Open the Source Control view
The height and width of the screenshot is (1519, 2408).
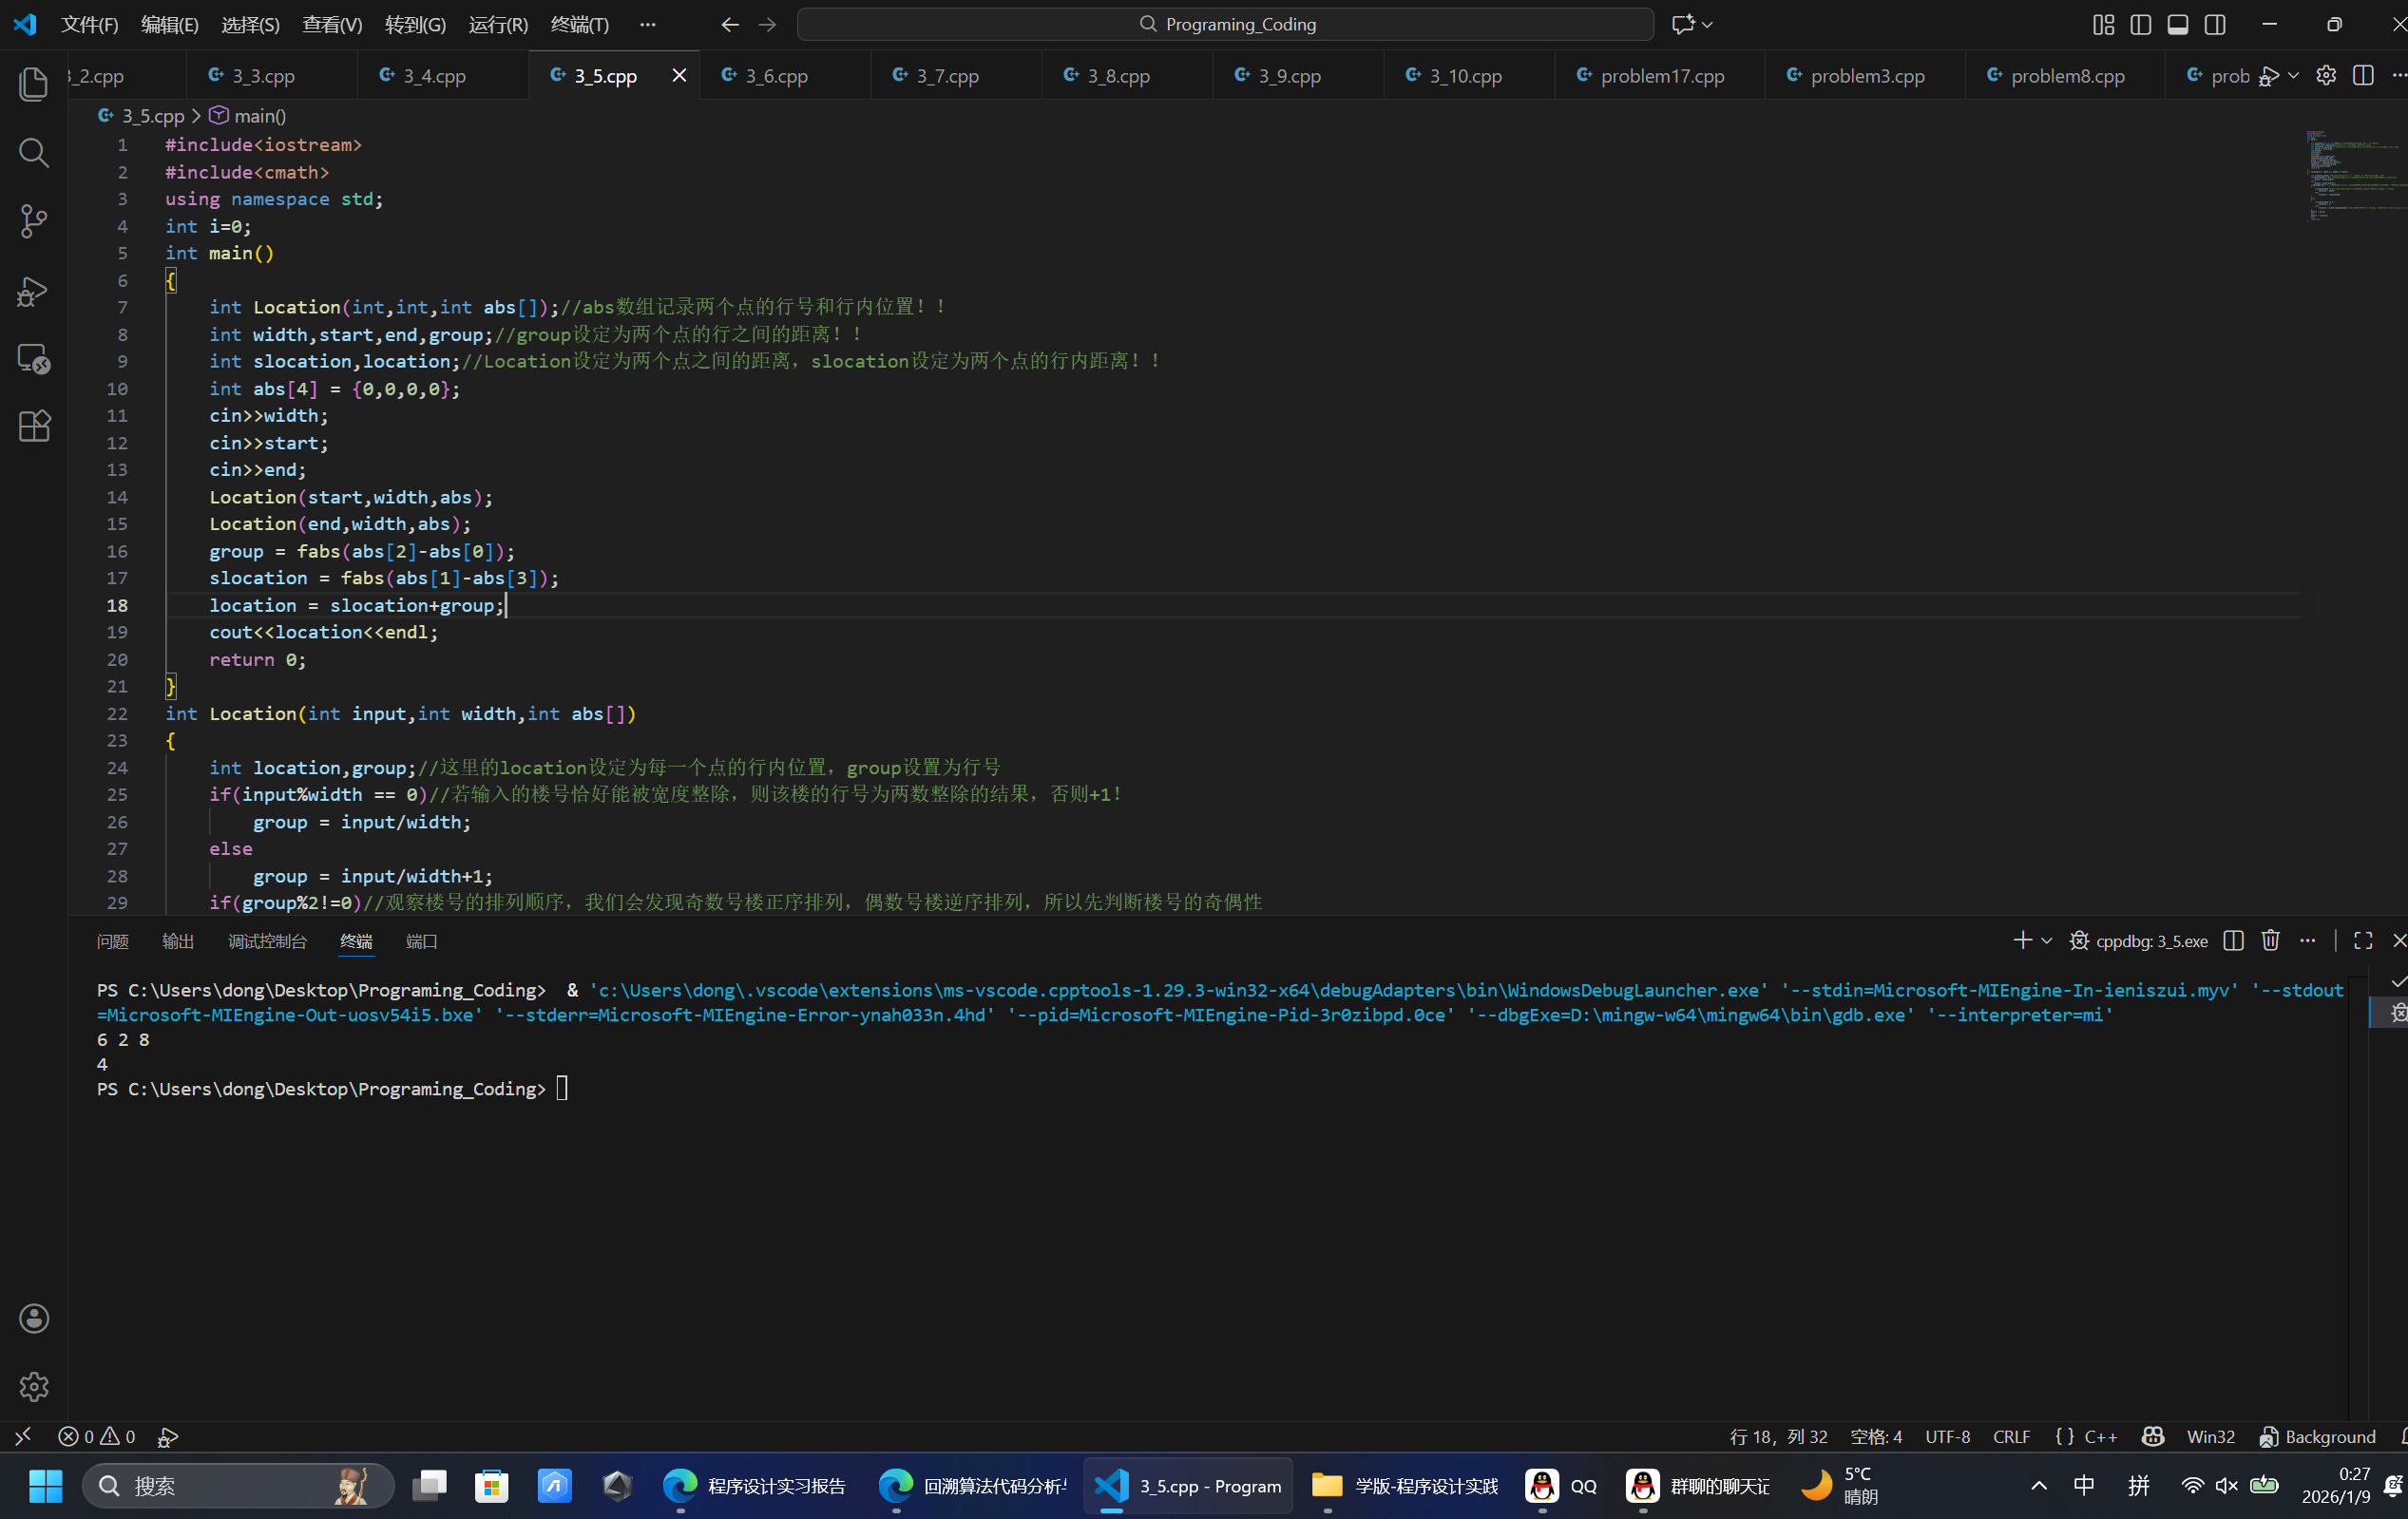pos(34,221)
